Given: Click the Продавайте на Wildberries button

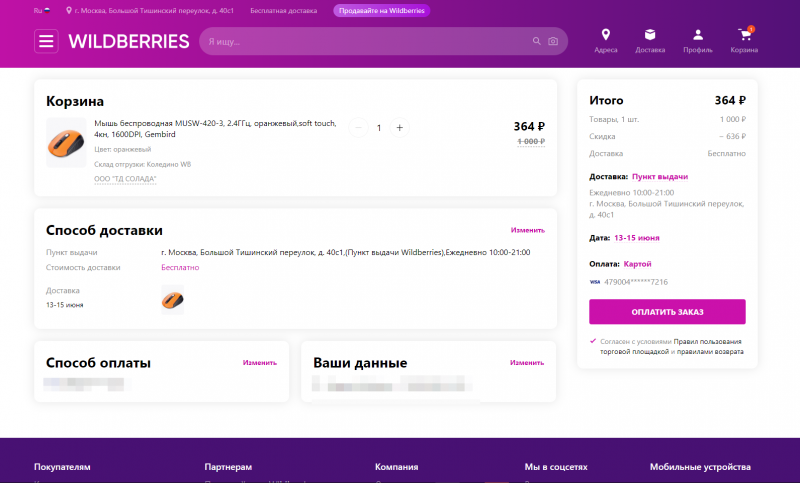Looking at the screenshot, I should click(381, 10).
